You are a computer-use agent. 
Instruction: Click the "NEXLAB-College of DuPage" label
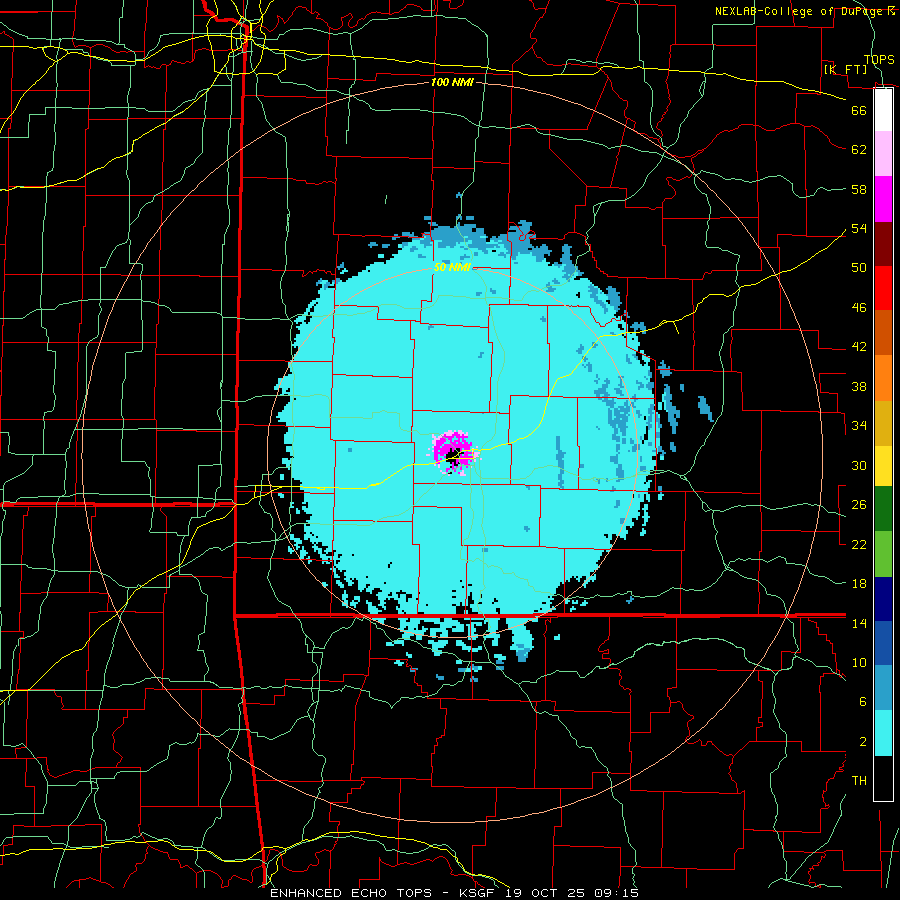(799, 11)
